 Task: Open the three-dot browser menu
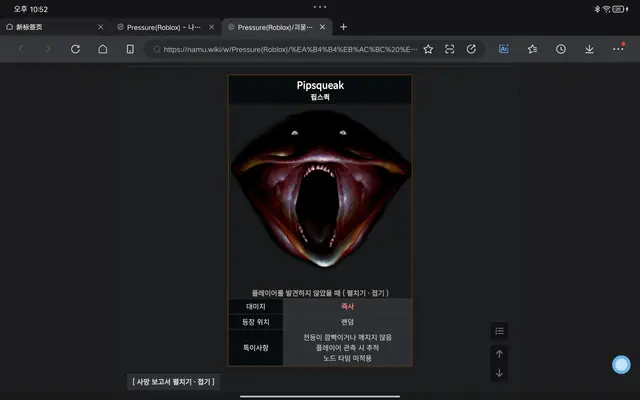pos(618,49)
